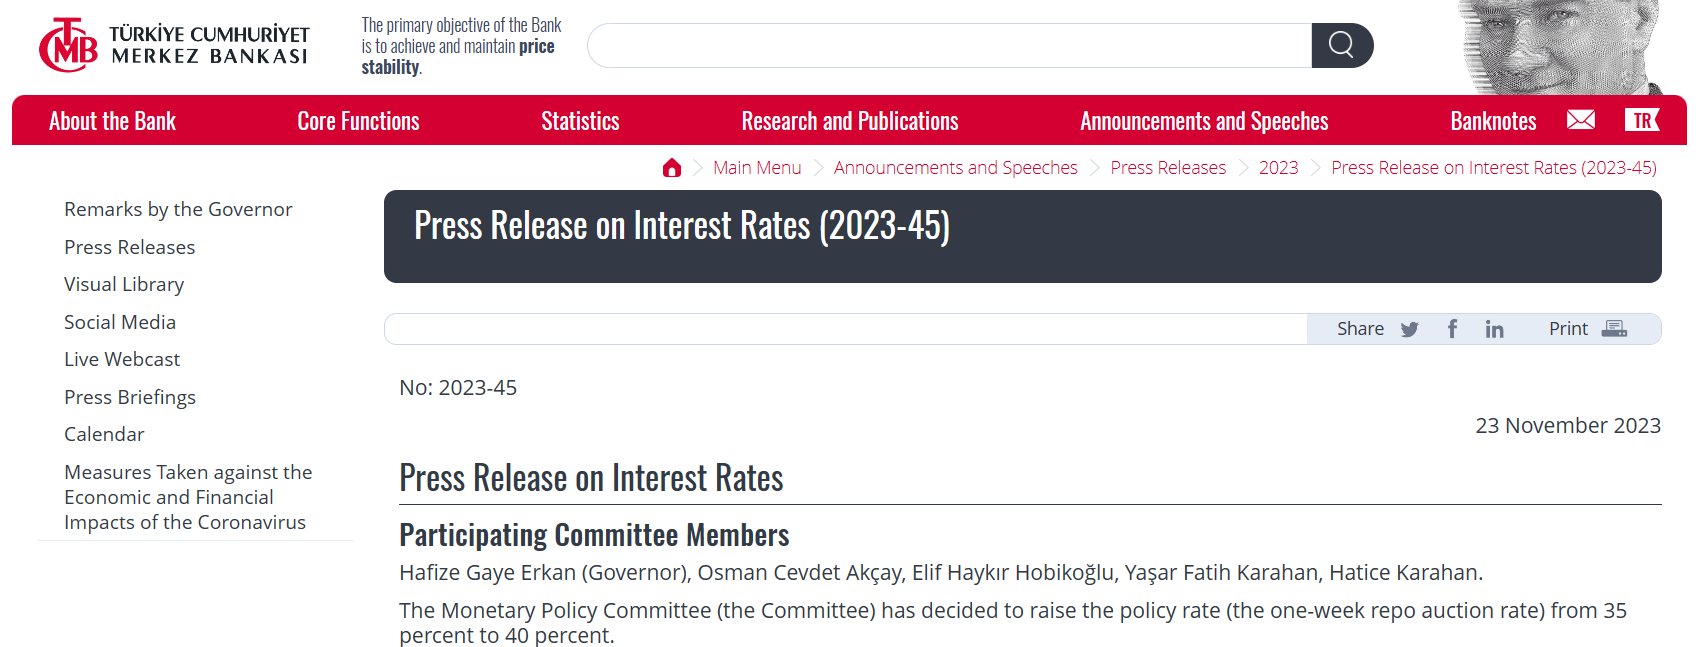
Task: Share on Twitter via bird icon
Action: click(1409, 329)
